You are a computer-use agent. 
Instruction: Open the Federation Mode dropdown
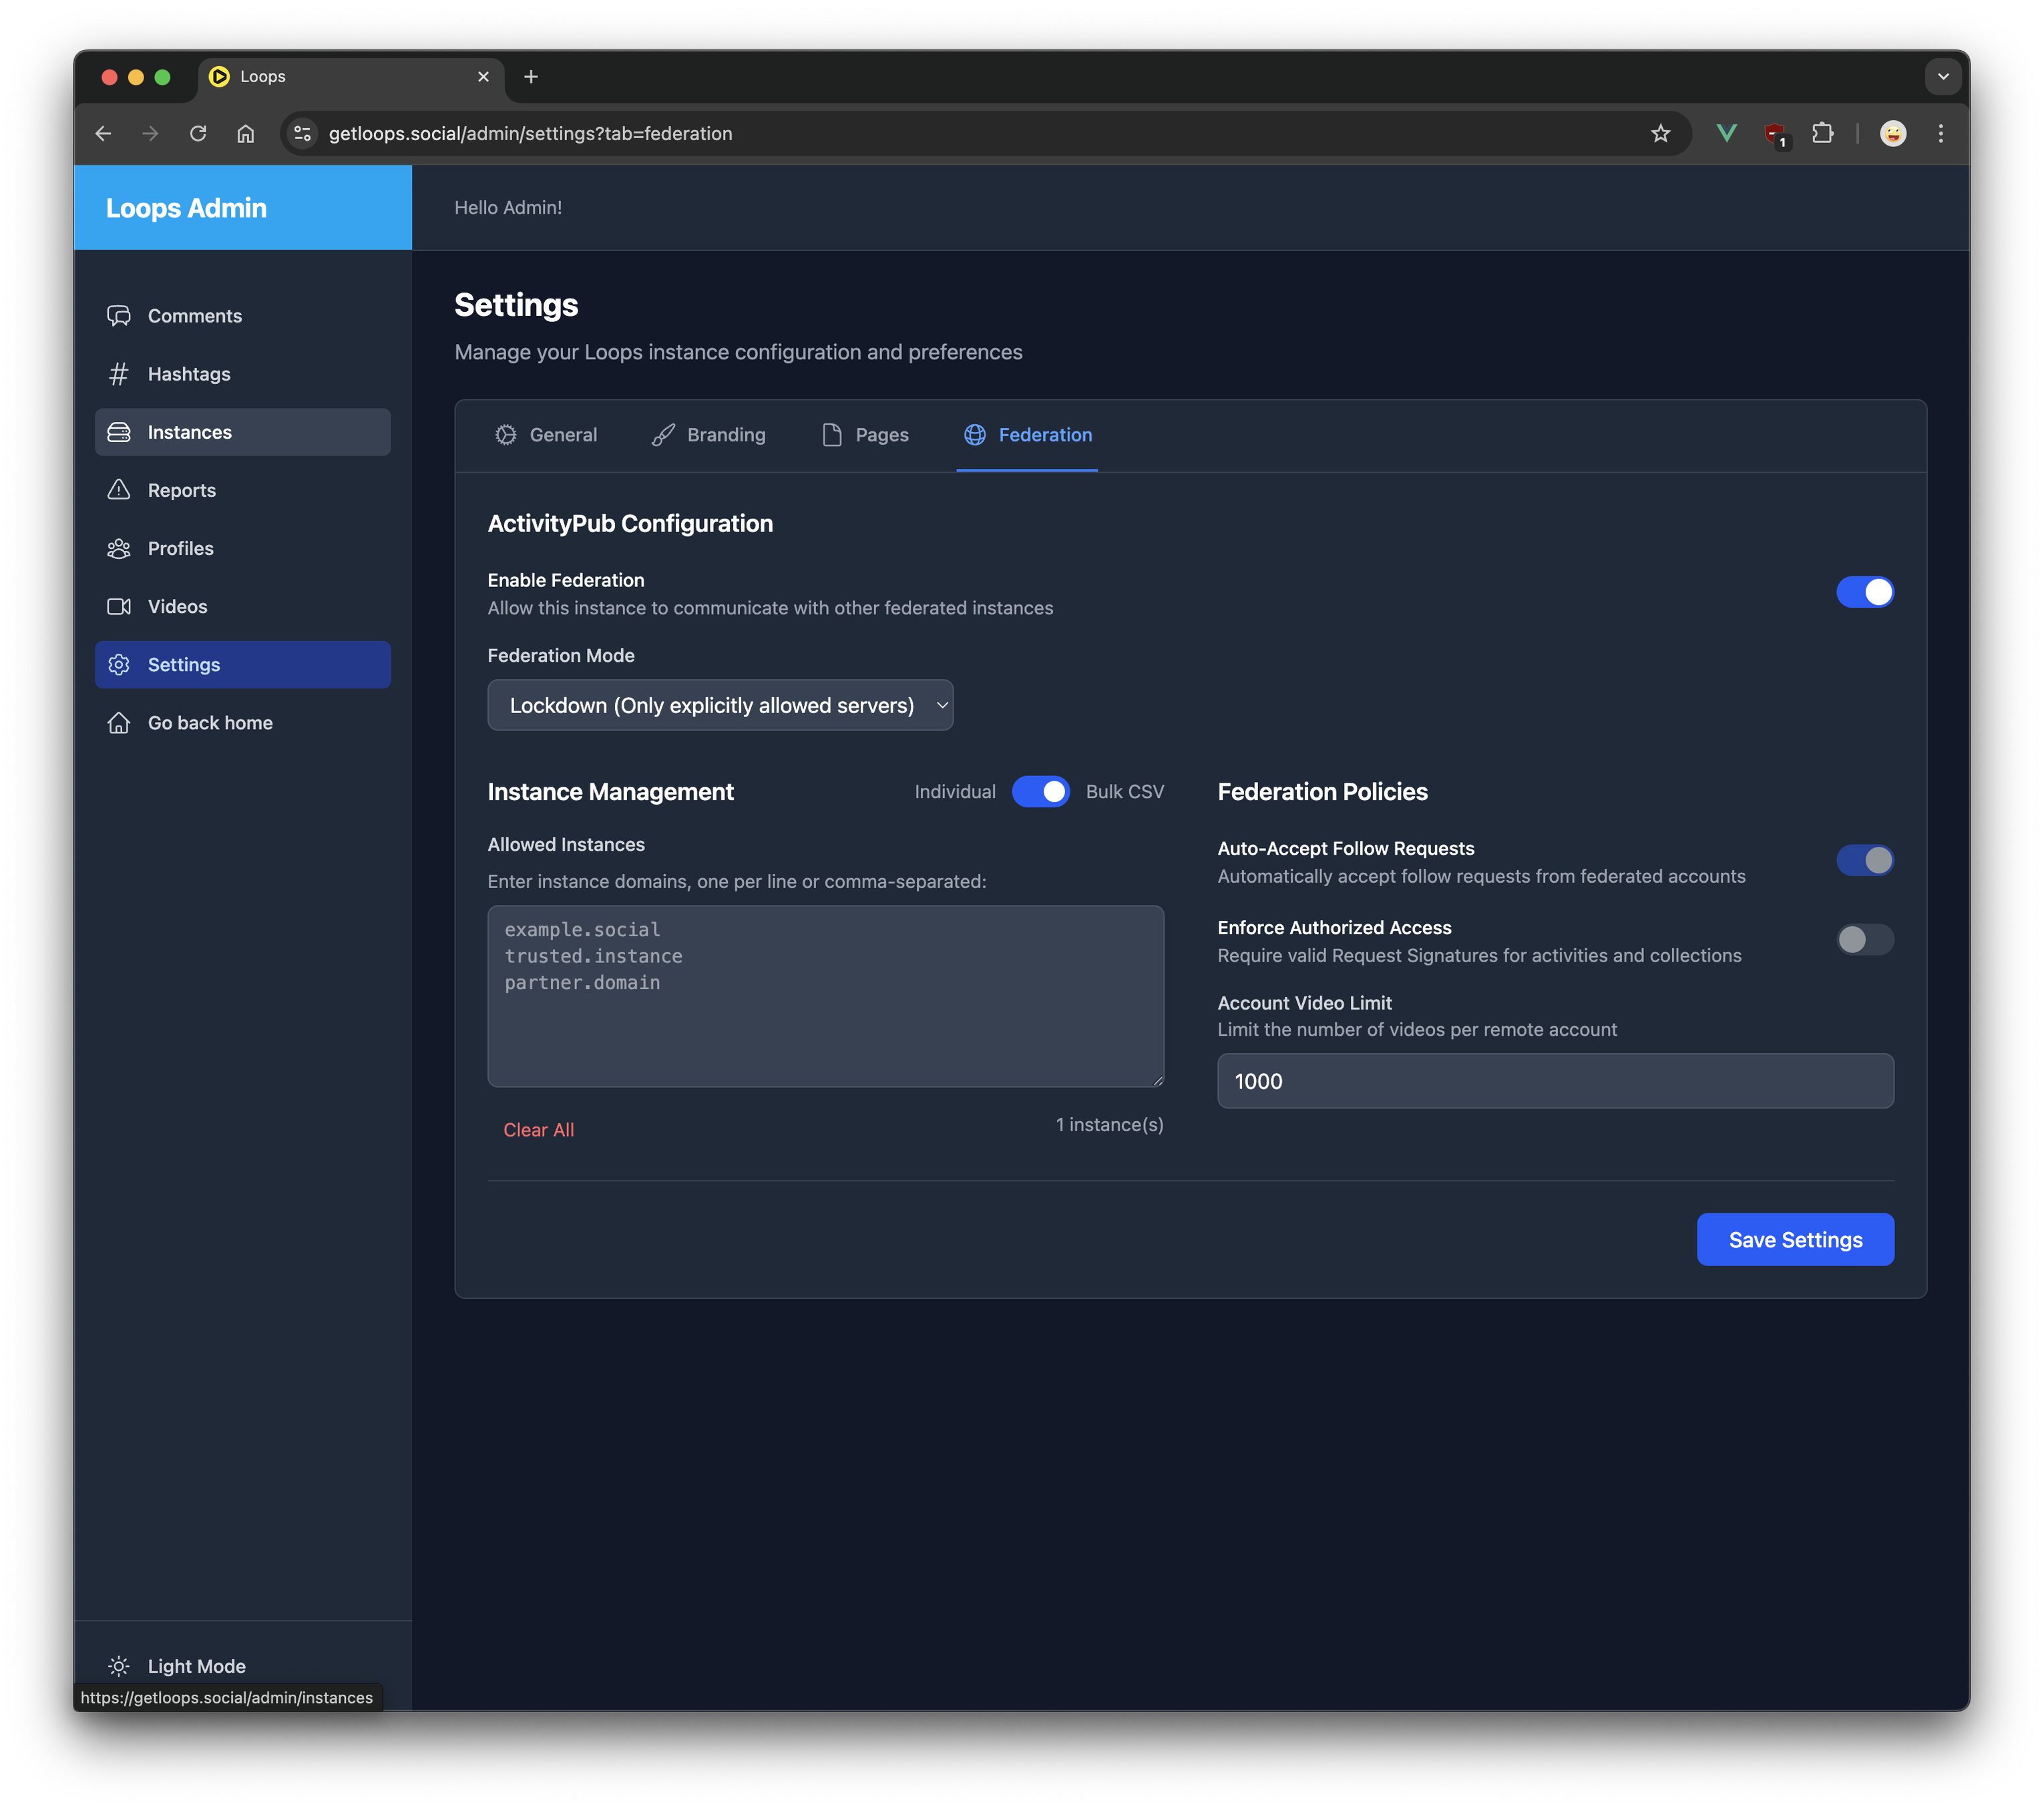coord(720,706)
